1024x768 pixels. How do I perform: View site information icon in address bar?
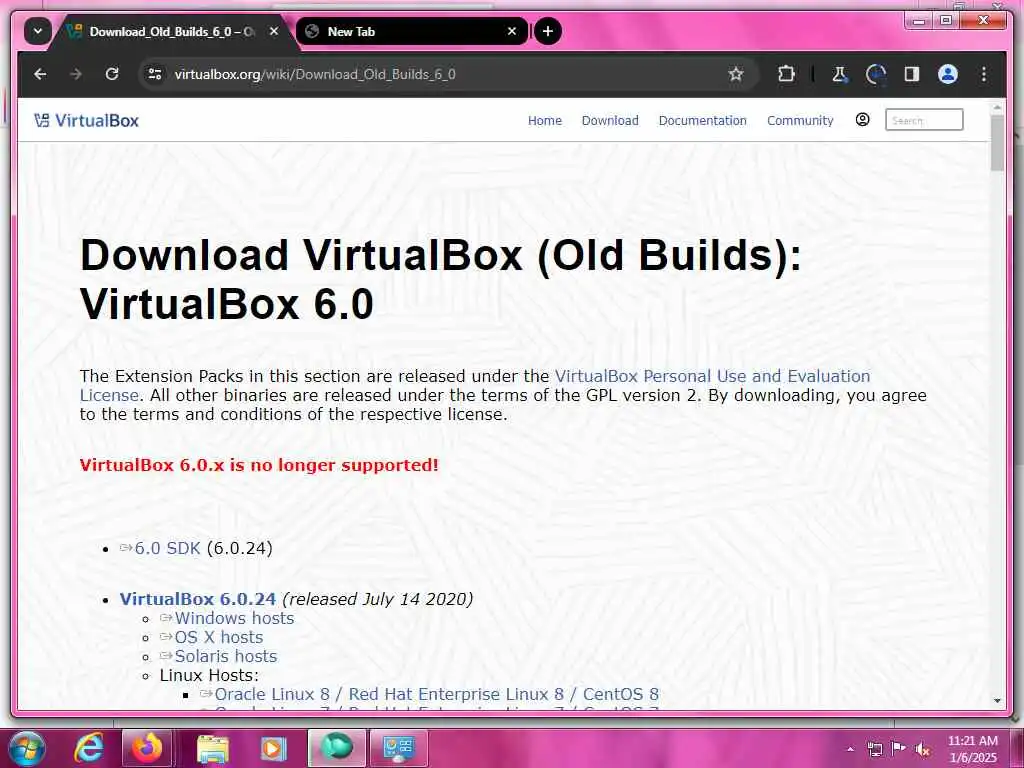pos(155,74)
